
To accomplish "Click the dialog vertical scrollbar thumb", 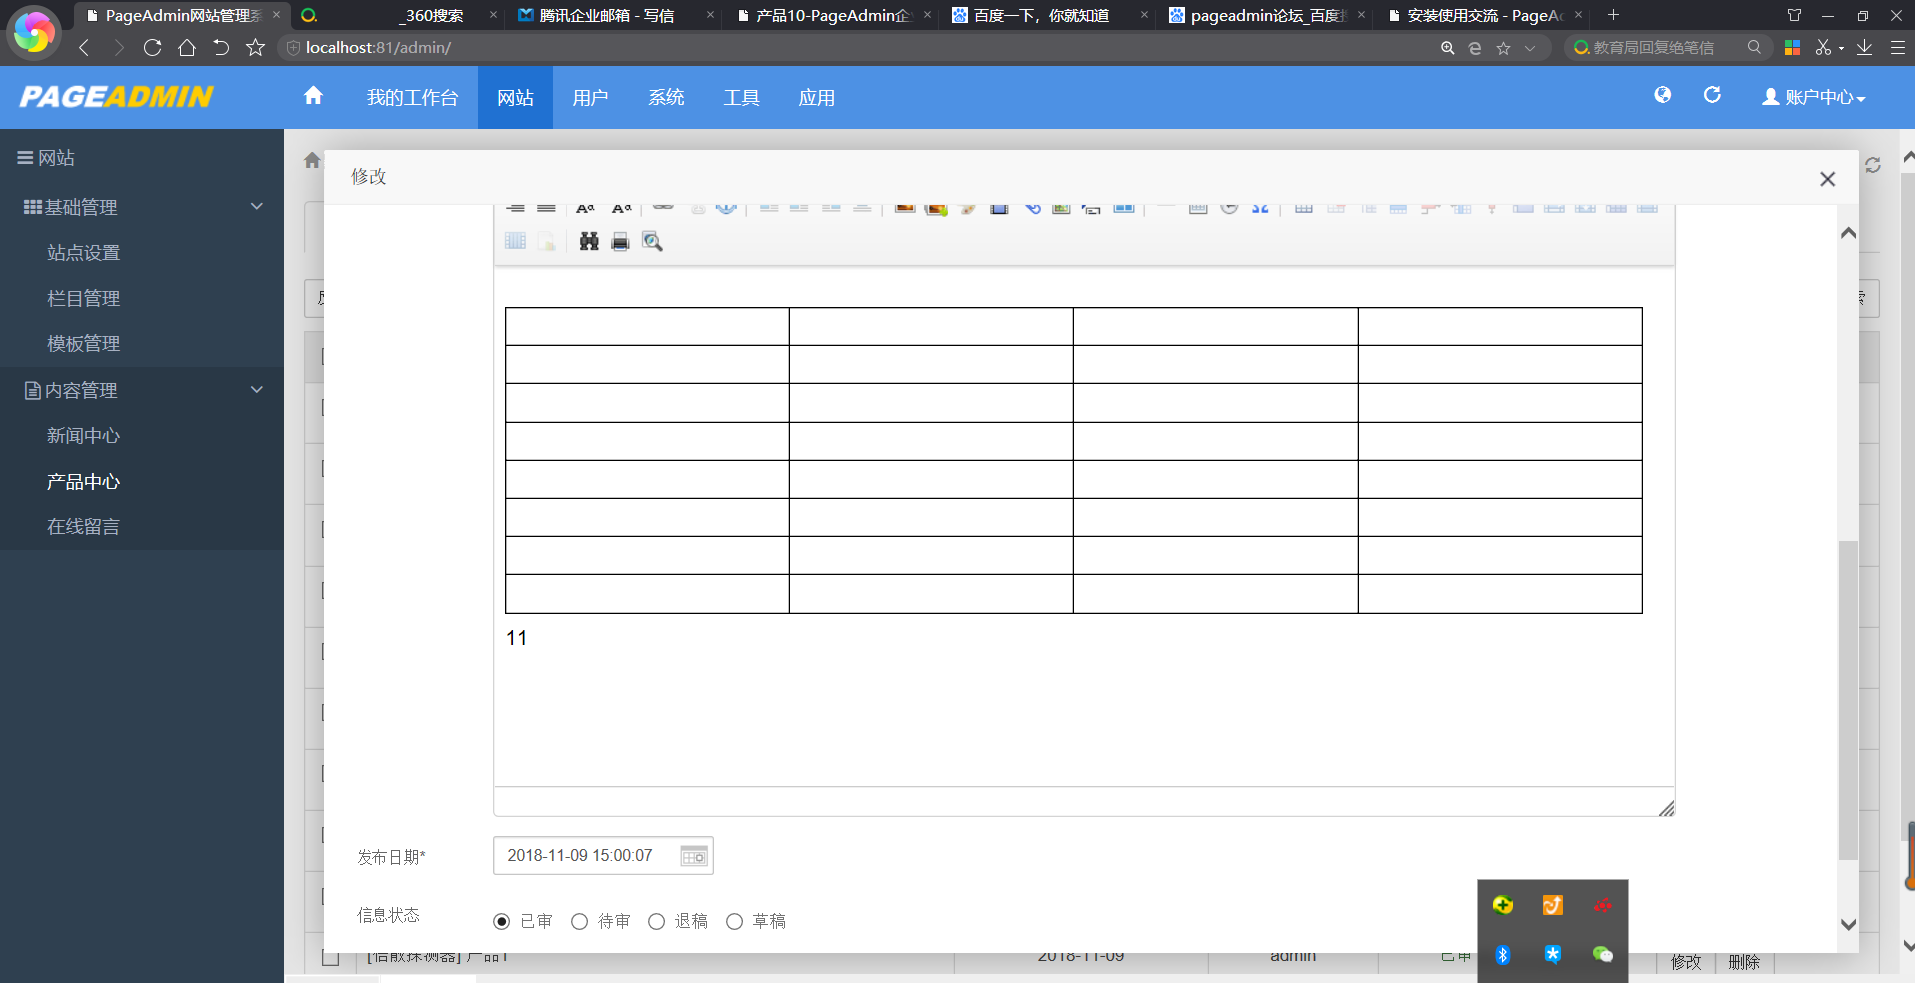I will pyautogui.click(x=1848, y=700).
